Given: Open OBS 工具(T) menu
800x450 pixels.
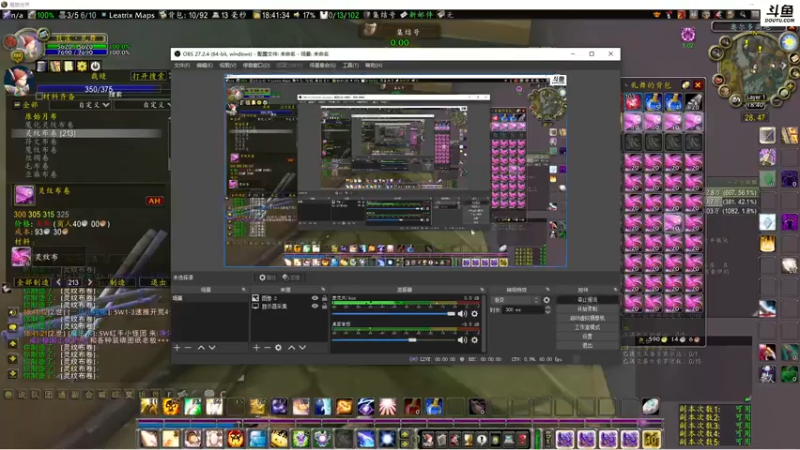Looking at the screenshot, I should [351, 65].
